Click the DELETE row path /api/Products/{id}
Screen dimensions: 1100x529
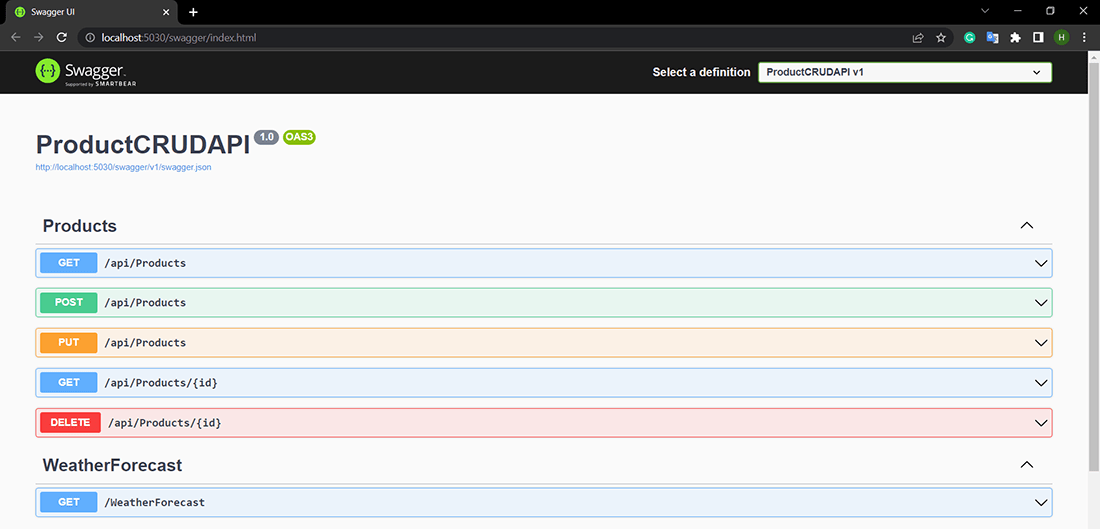[x=165, y=423]
